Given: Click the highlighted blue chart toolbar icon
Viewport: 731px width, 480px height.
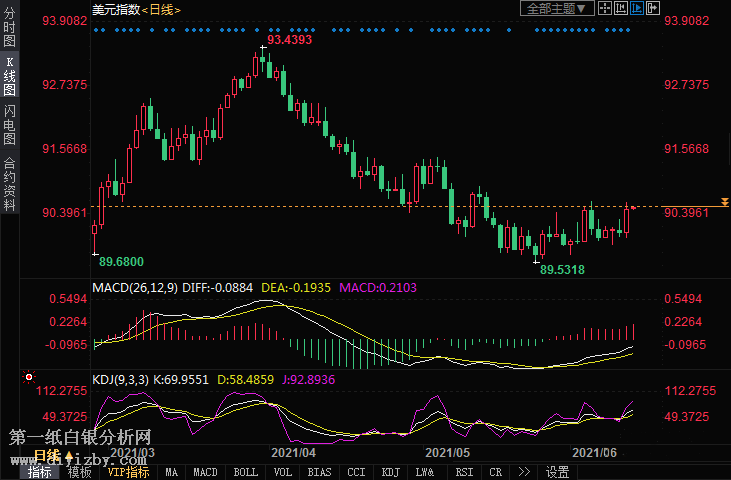Looking at the screenshot, I should (x=638, y=9).
